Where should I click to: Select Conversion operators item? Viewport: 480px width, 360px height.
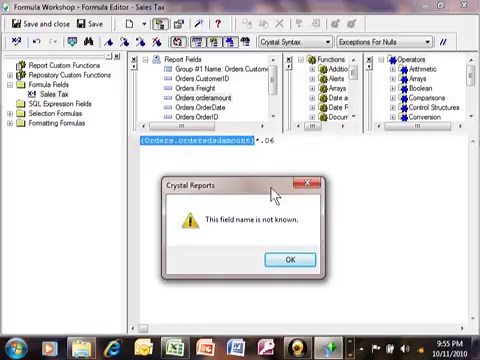(x=425, y=117)
